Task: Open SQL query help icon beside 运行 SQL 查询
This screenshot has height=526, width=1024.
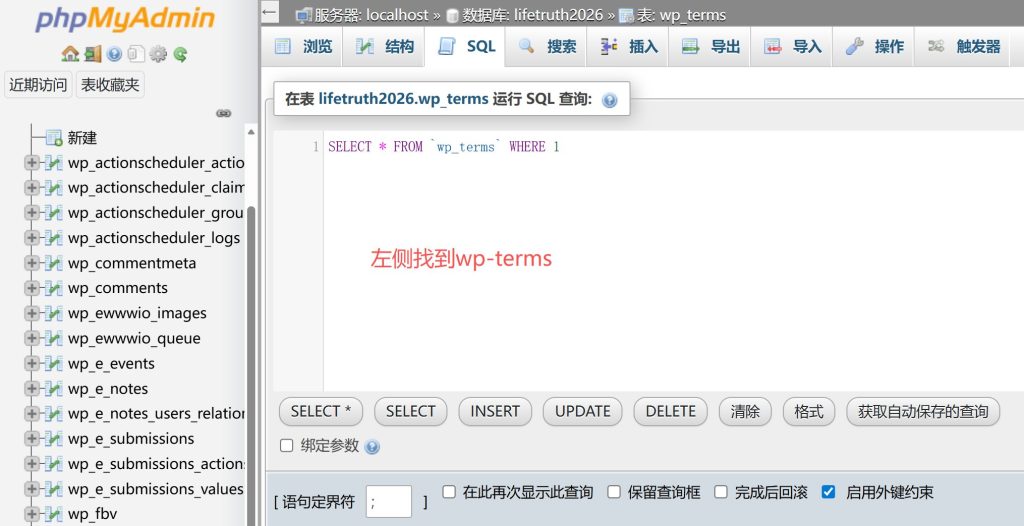Action: click(x=609, y=100)
